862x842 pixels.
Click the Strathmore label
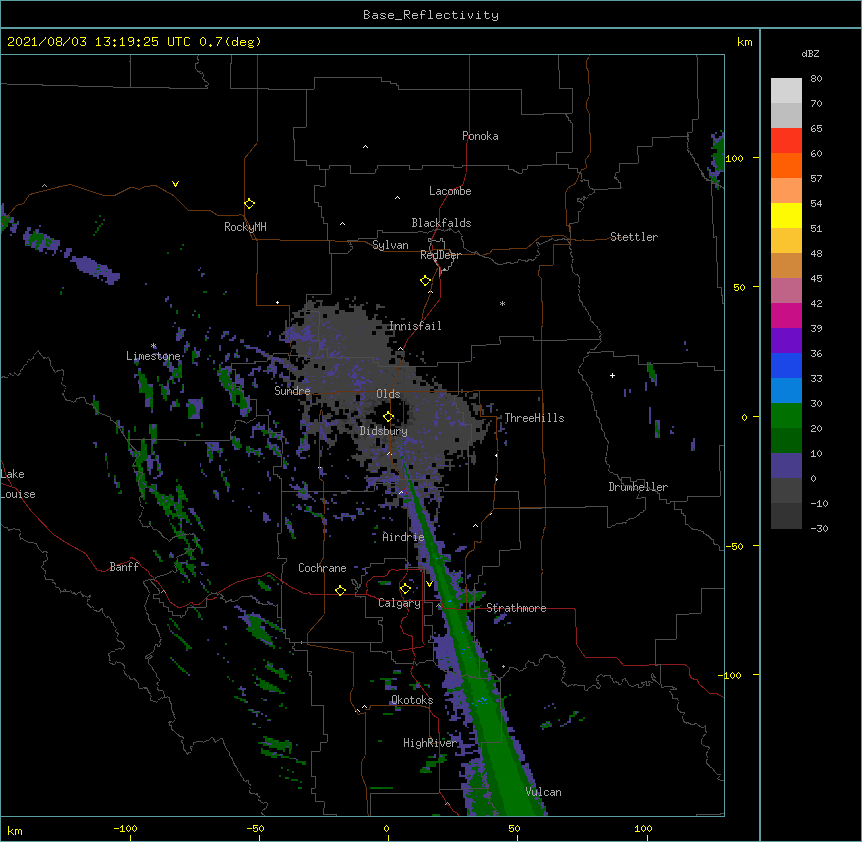click(516, 608)
